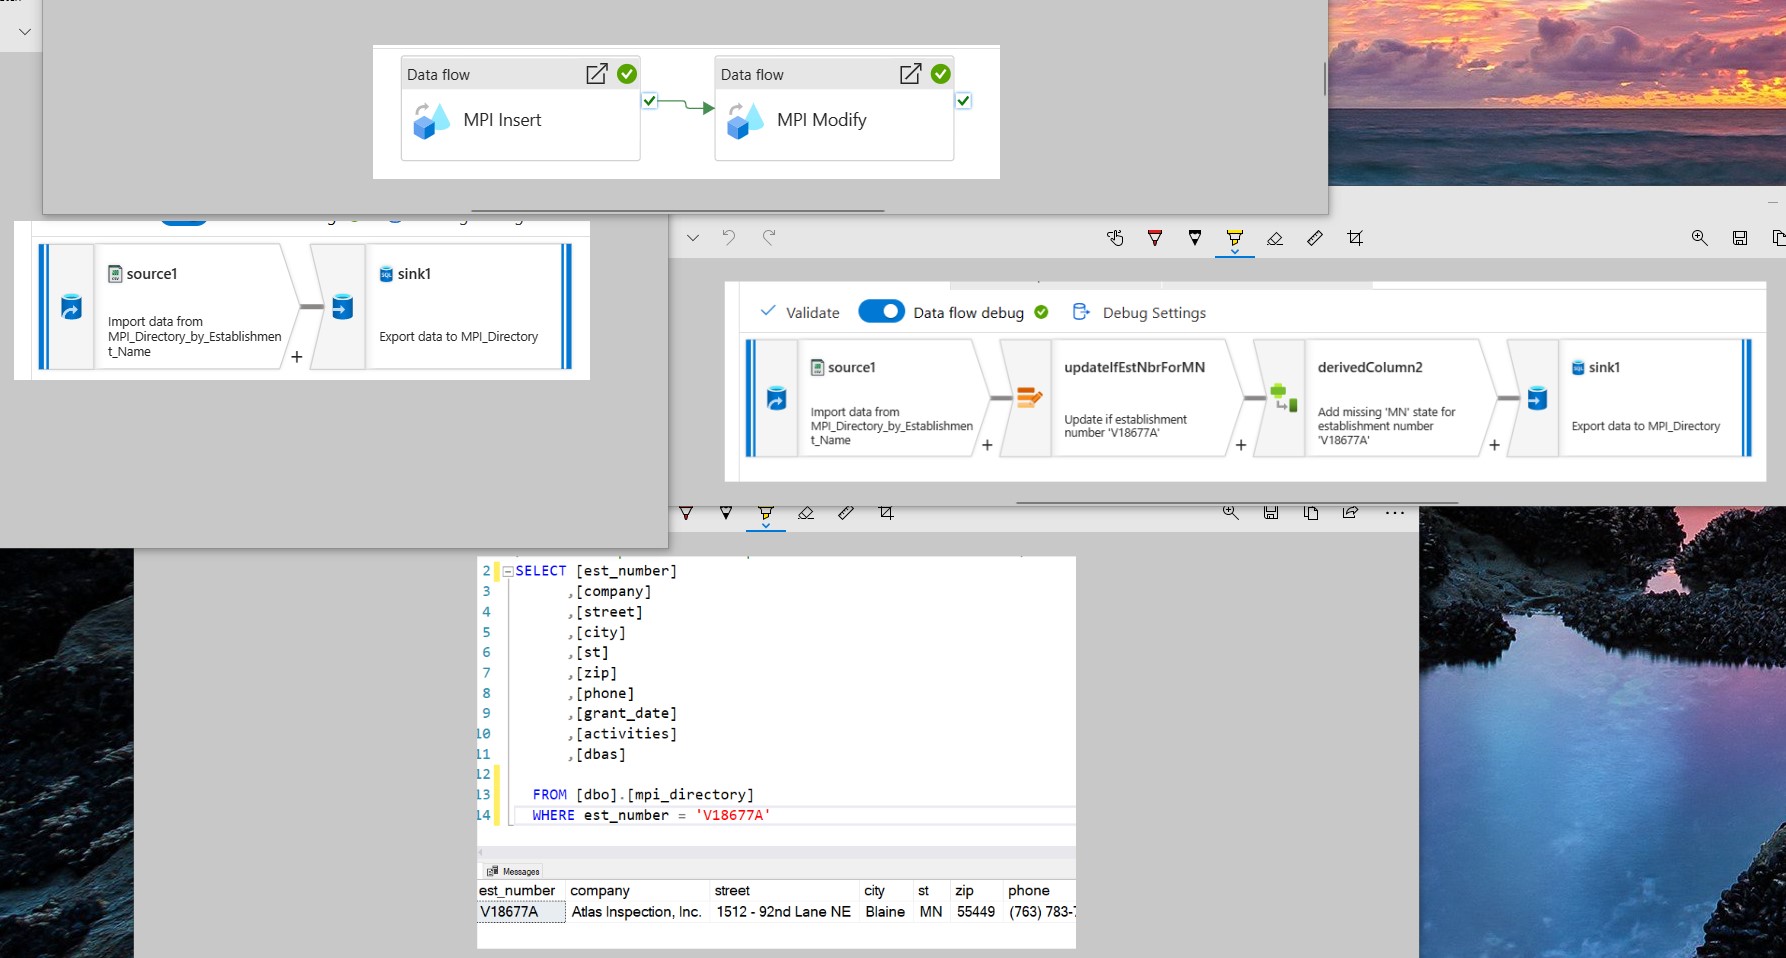Image resolution: width=1786 pixels, height=958 pixels.
Task: Select the ruler above the SQL query snip
Action: [x=846, y=513]
